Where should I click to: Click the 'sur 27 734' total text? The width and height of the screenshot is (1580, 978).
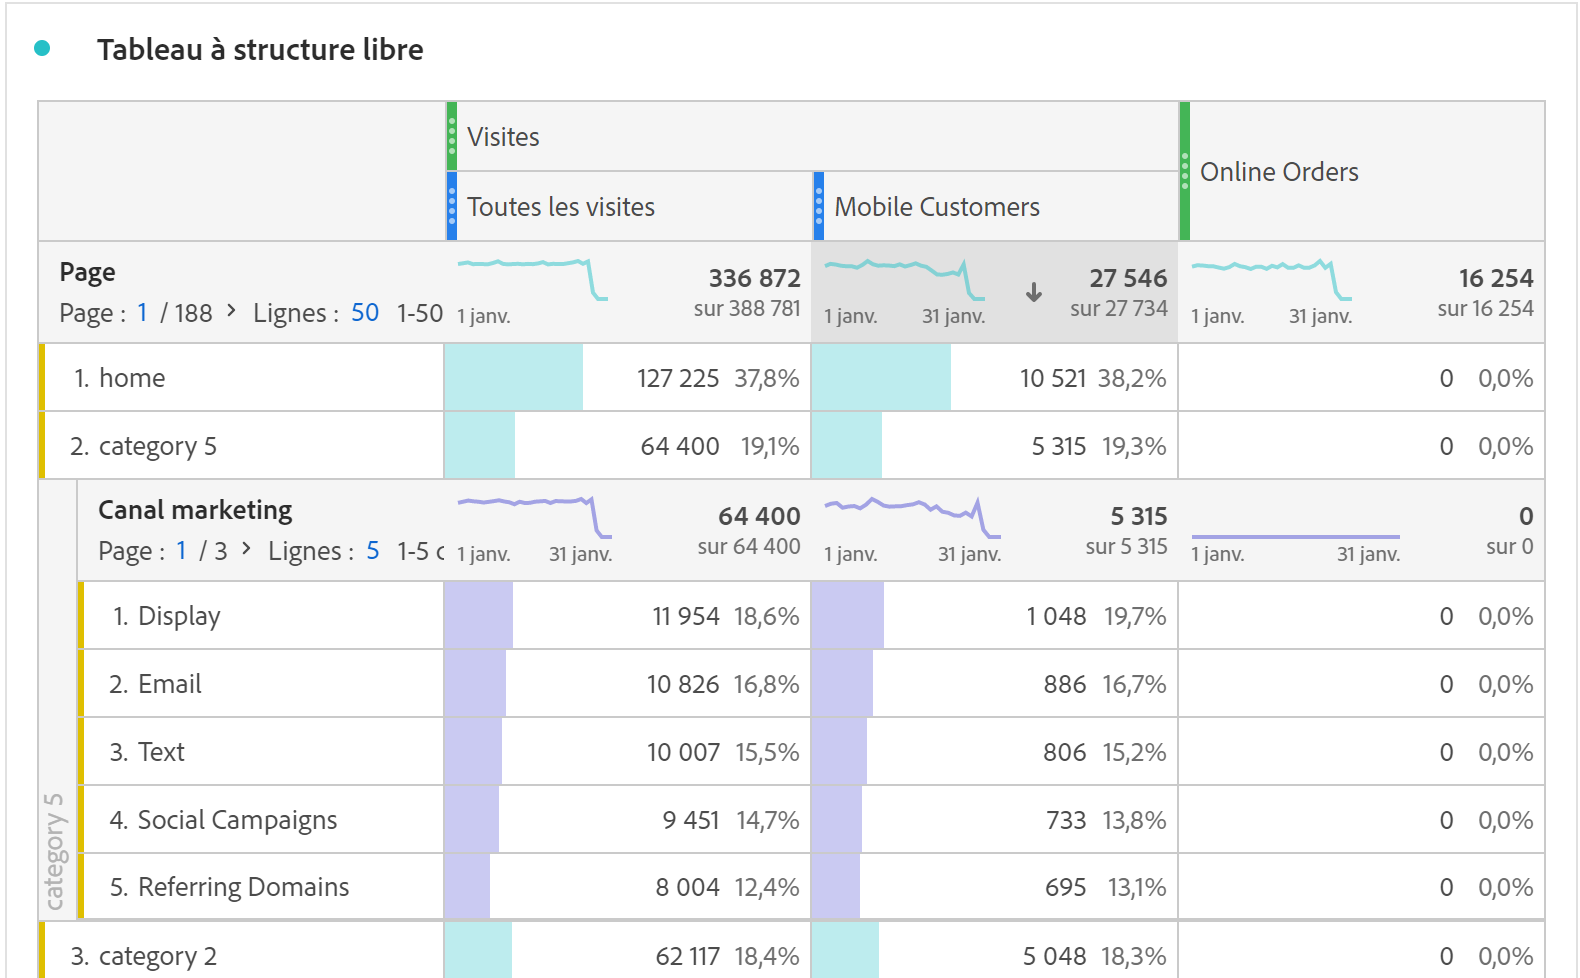pos(1119,308)
